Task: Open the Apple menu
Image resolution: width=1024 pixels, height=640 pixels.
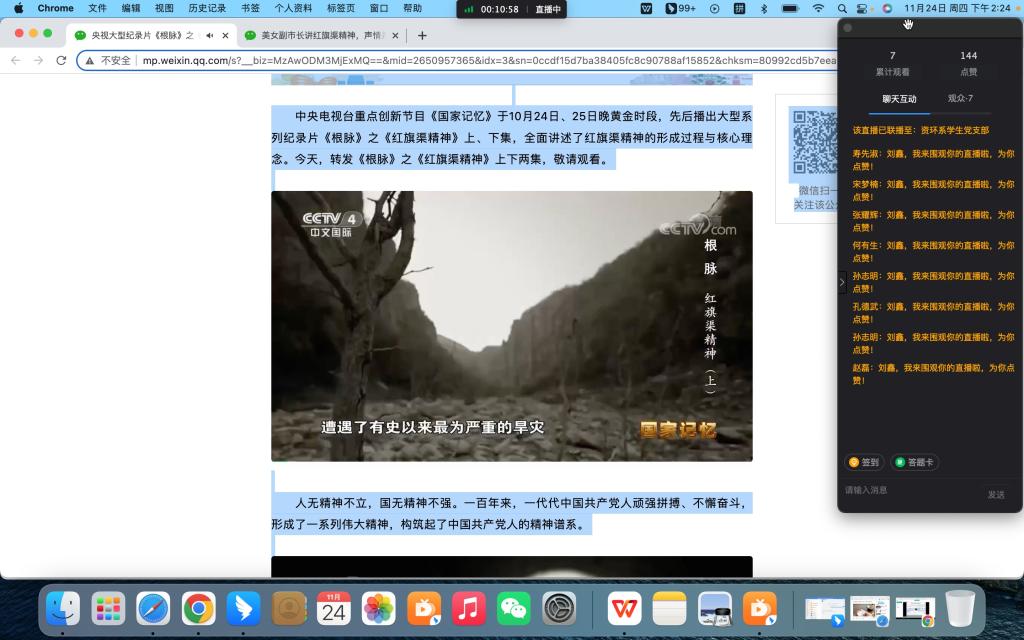Action: click(x=18, y=8)
